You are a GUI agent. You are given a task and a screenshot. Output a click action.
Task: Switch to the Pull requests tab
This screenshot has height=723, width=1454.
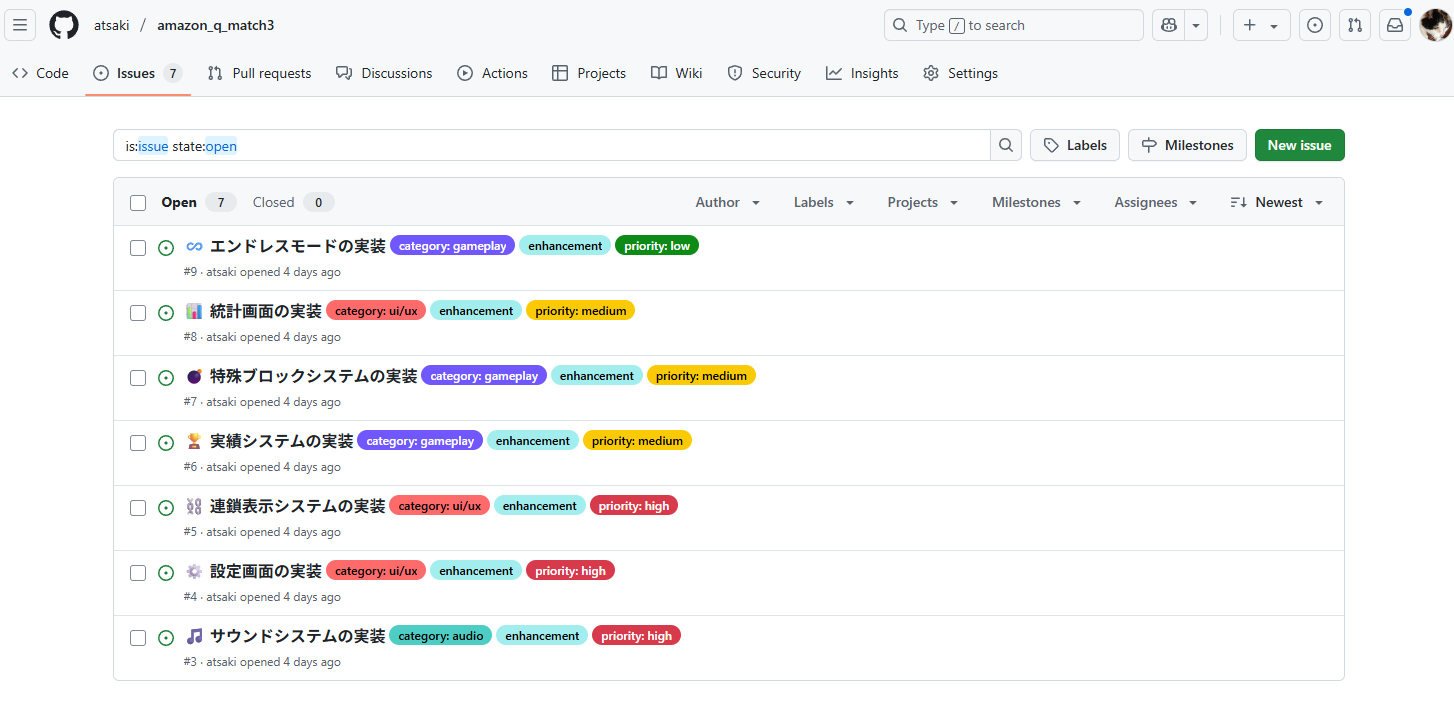click(x=259, y=73)
